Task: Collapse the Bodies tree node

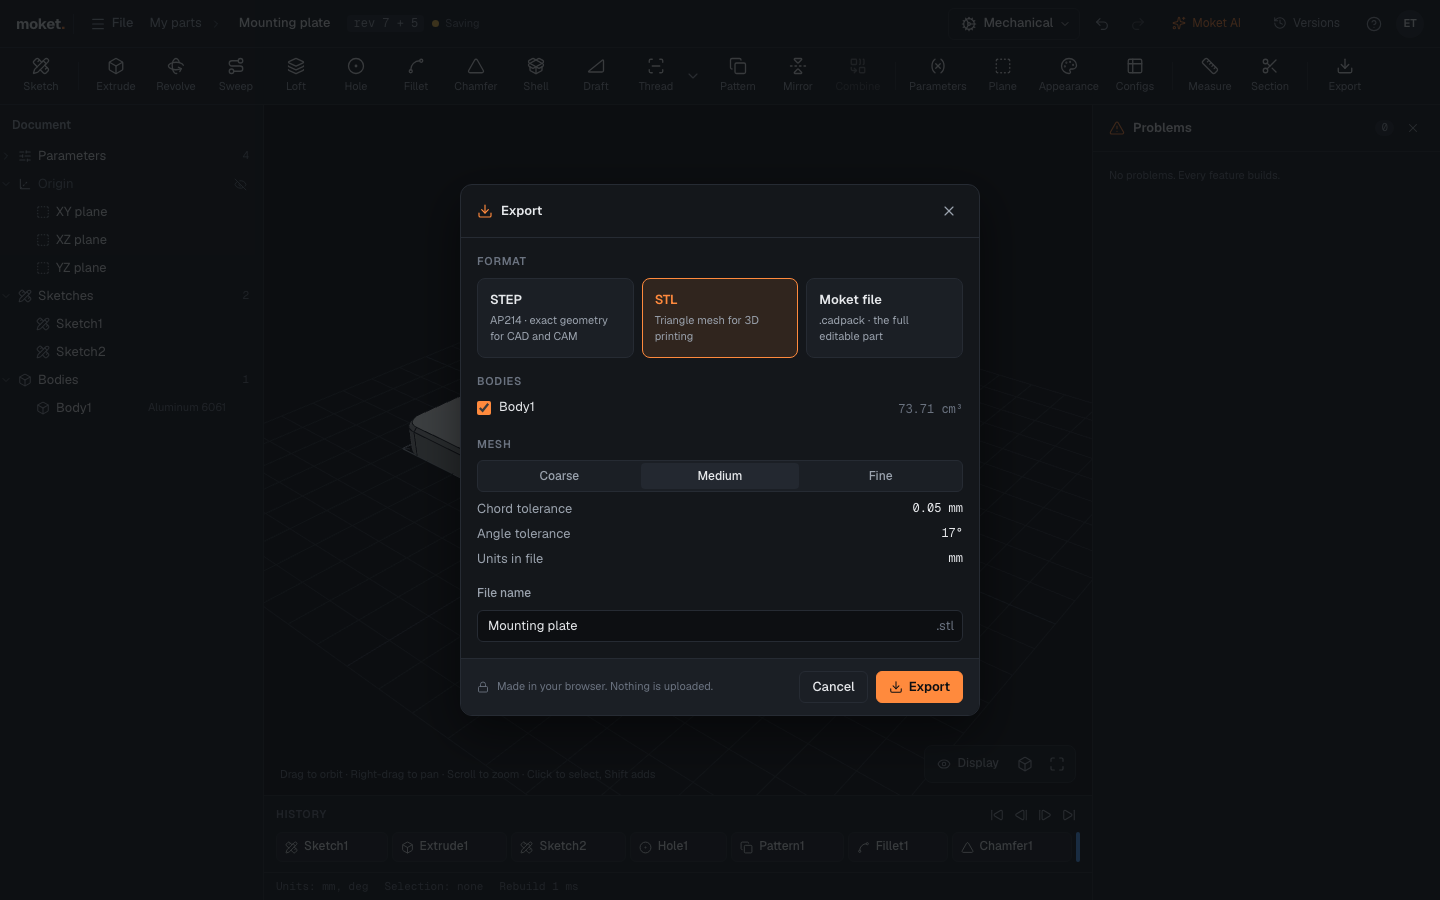Action: 7,380
